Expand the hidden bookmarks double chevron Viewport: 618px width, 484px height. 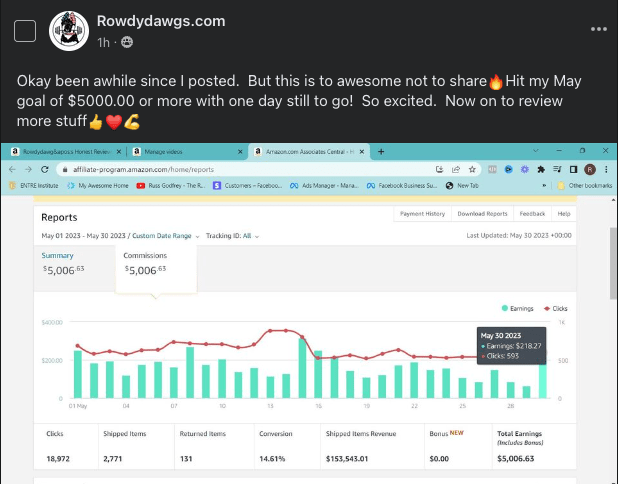pos(544,186)
